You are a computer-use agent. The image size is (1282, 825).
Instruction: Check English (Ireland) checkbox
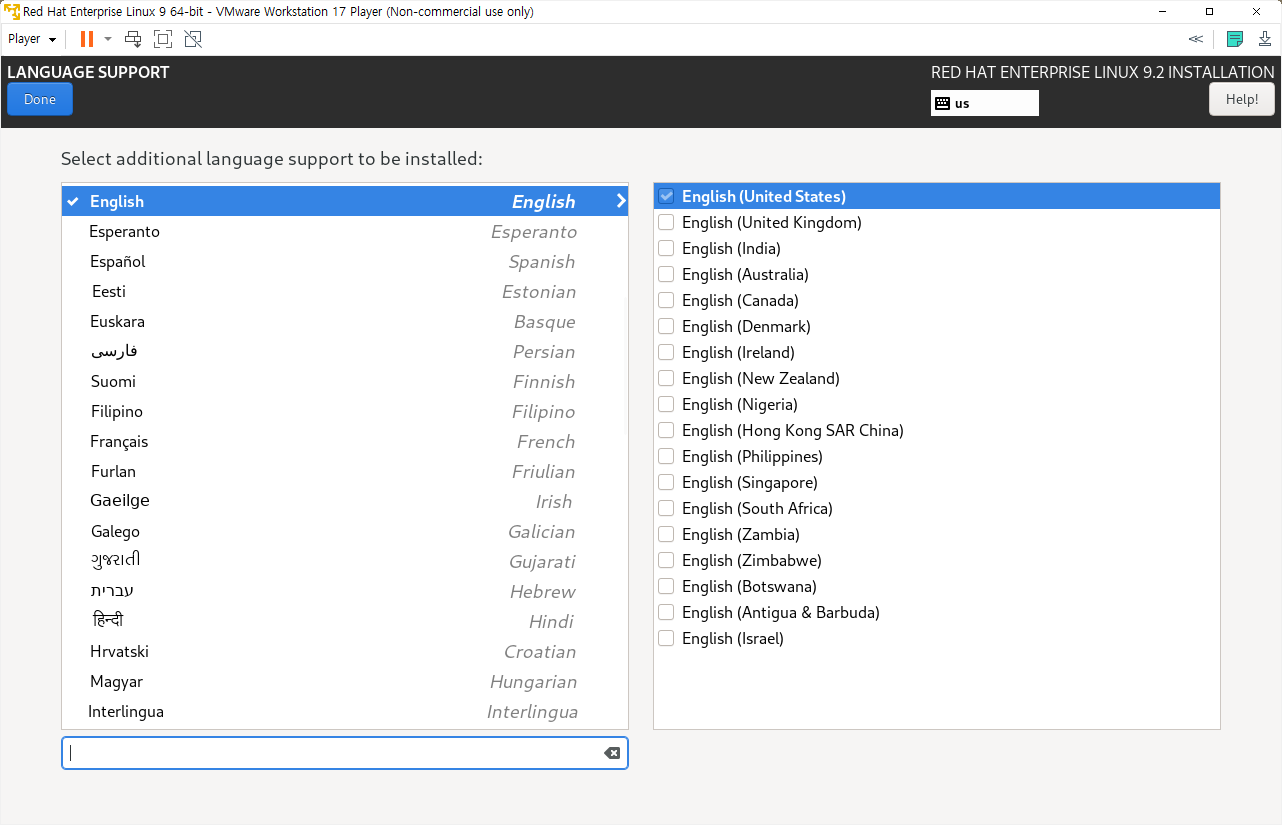click(666, 352)
